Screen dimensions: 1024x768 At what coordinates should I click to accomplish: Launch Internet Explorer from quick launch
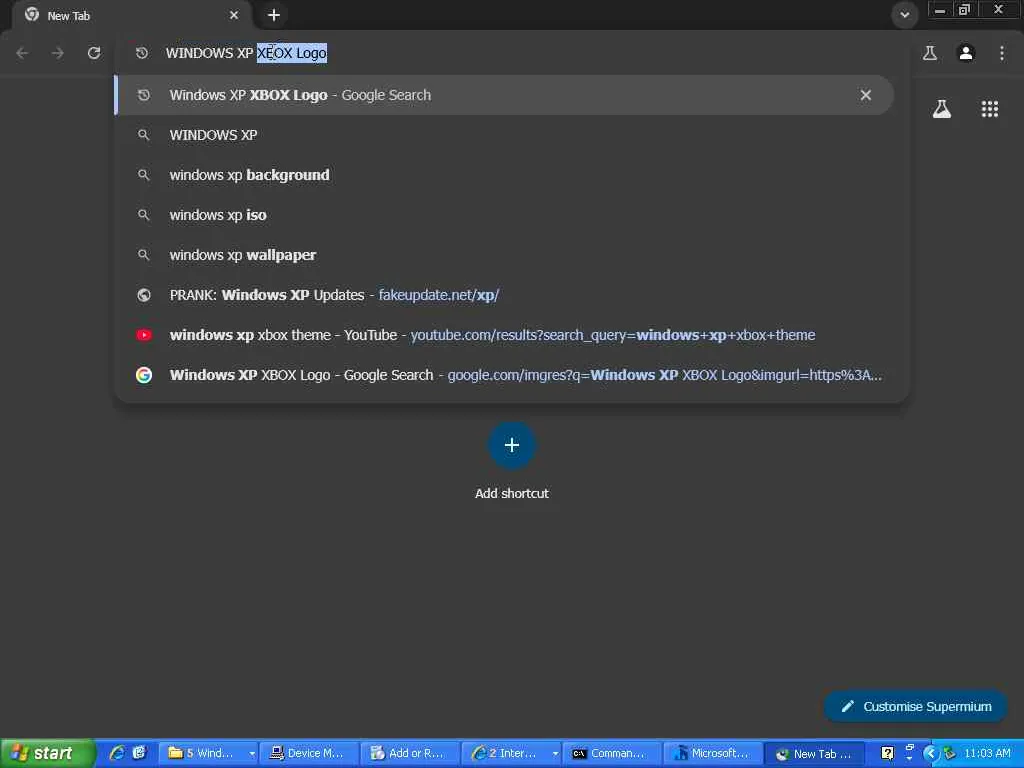pyautogui.click(x=118, y=753)
